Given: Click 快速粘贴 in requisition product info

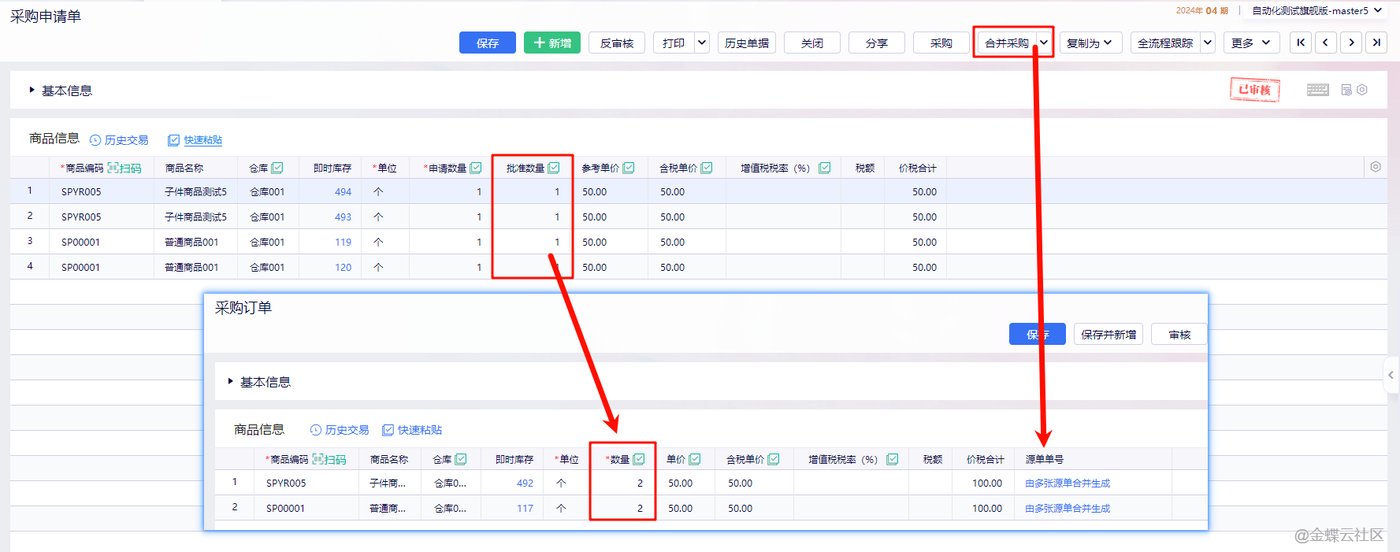Looking at the screenshot, I should click(194, 140).
